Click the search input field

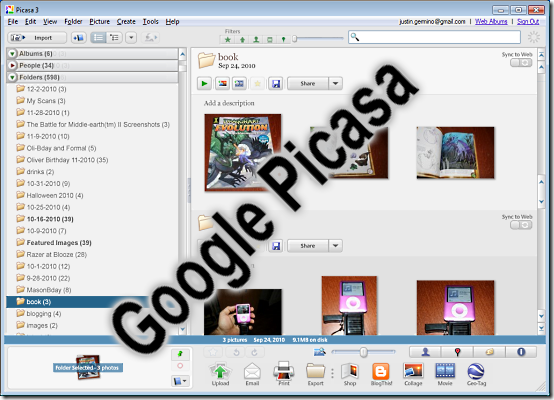click(x=434, y=37)
